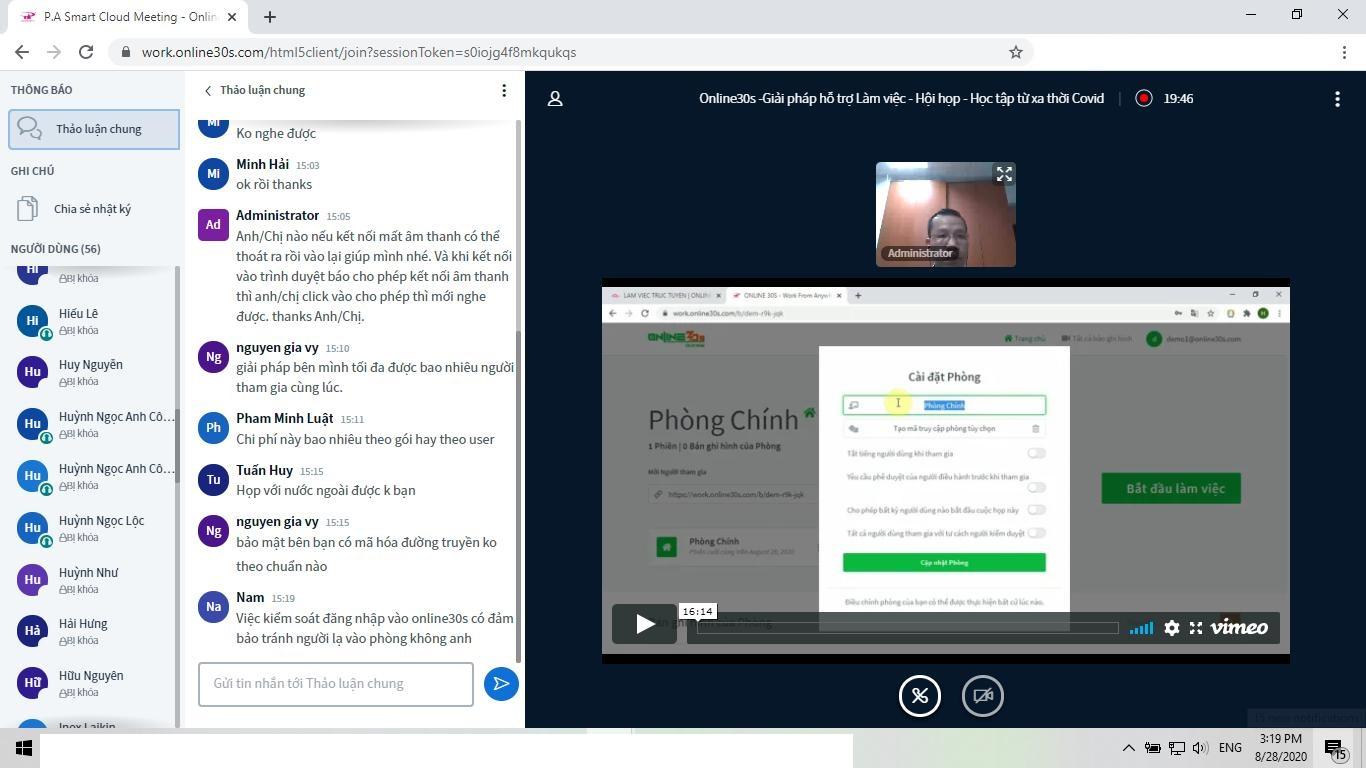Click Hữu Nguyên avatar icon

(33, 683)
